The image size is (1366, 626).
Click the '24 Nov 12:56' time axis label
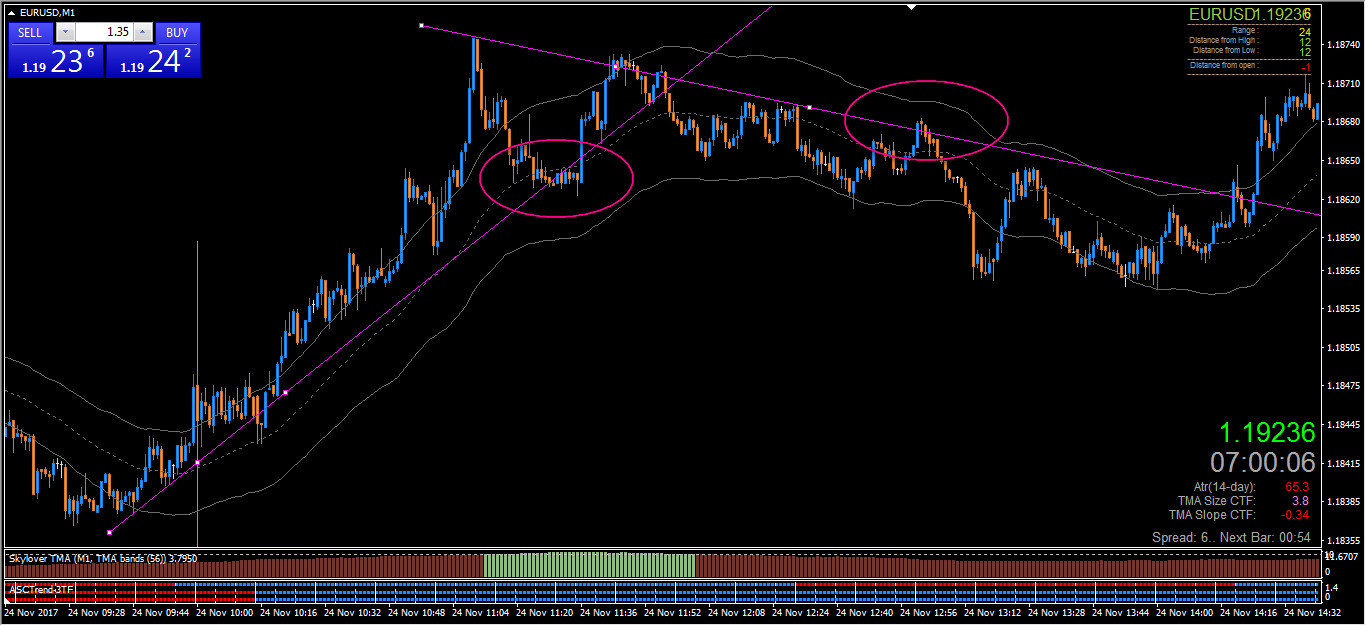coord(929,612)
